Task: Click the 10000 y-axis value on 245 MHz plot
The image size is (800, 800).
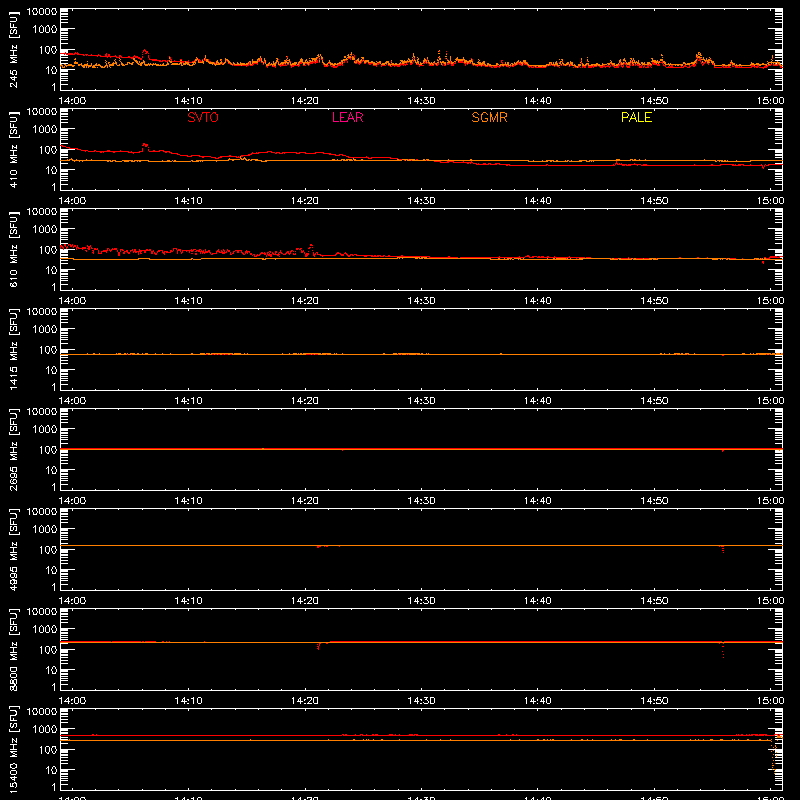Action: 42,12
